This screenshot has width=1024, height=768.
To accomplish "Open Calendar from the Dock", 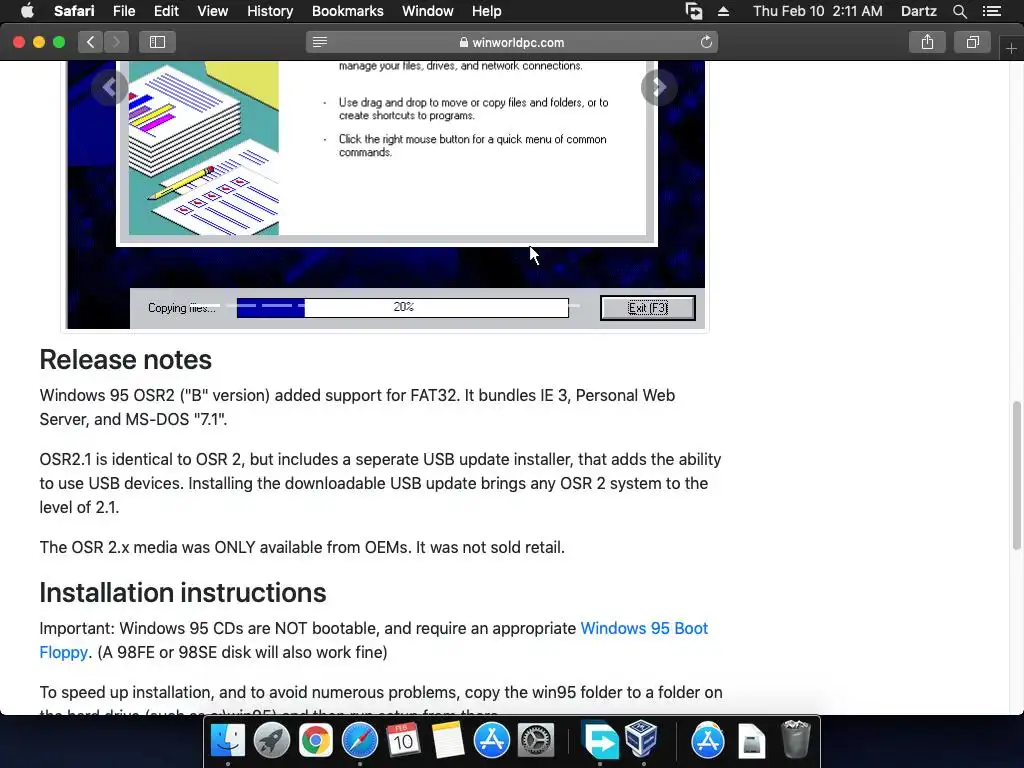I will (403, 741).
